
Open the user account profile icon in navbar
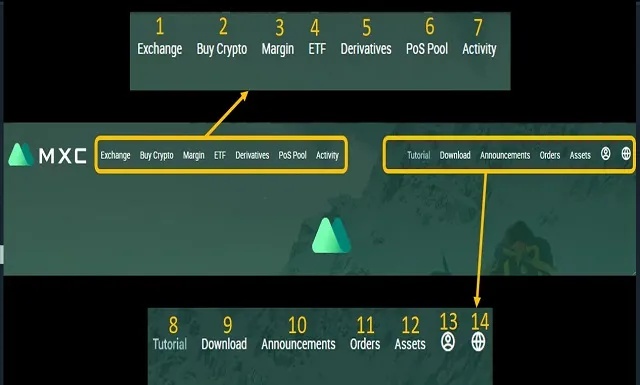pyautogui.click(x=605, y=154)
